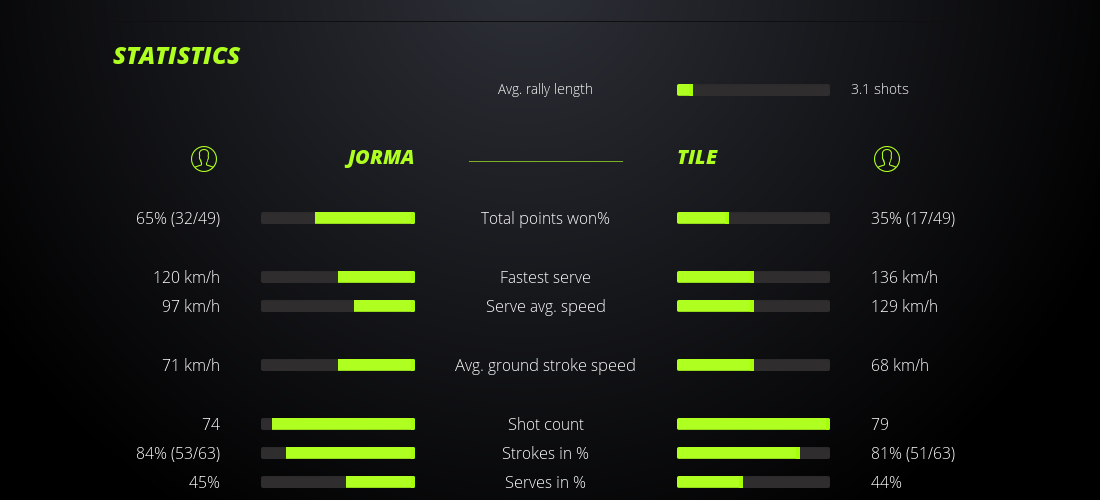1100x500 pixels.
Task: Click the average rally length bar
Action: (753, 90)
